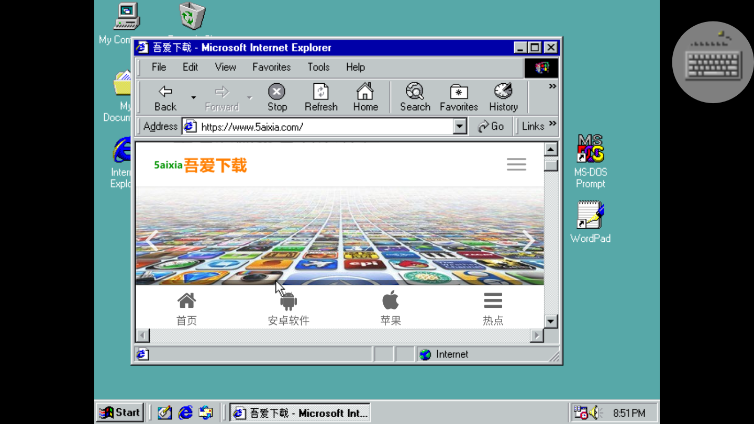Screen dimensions: 754x424
Task: Show next banner slide arrow
Action: click(528, 240)
